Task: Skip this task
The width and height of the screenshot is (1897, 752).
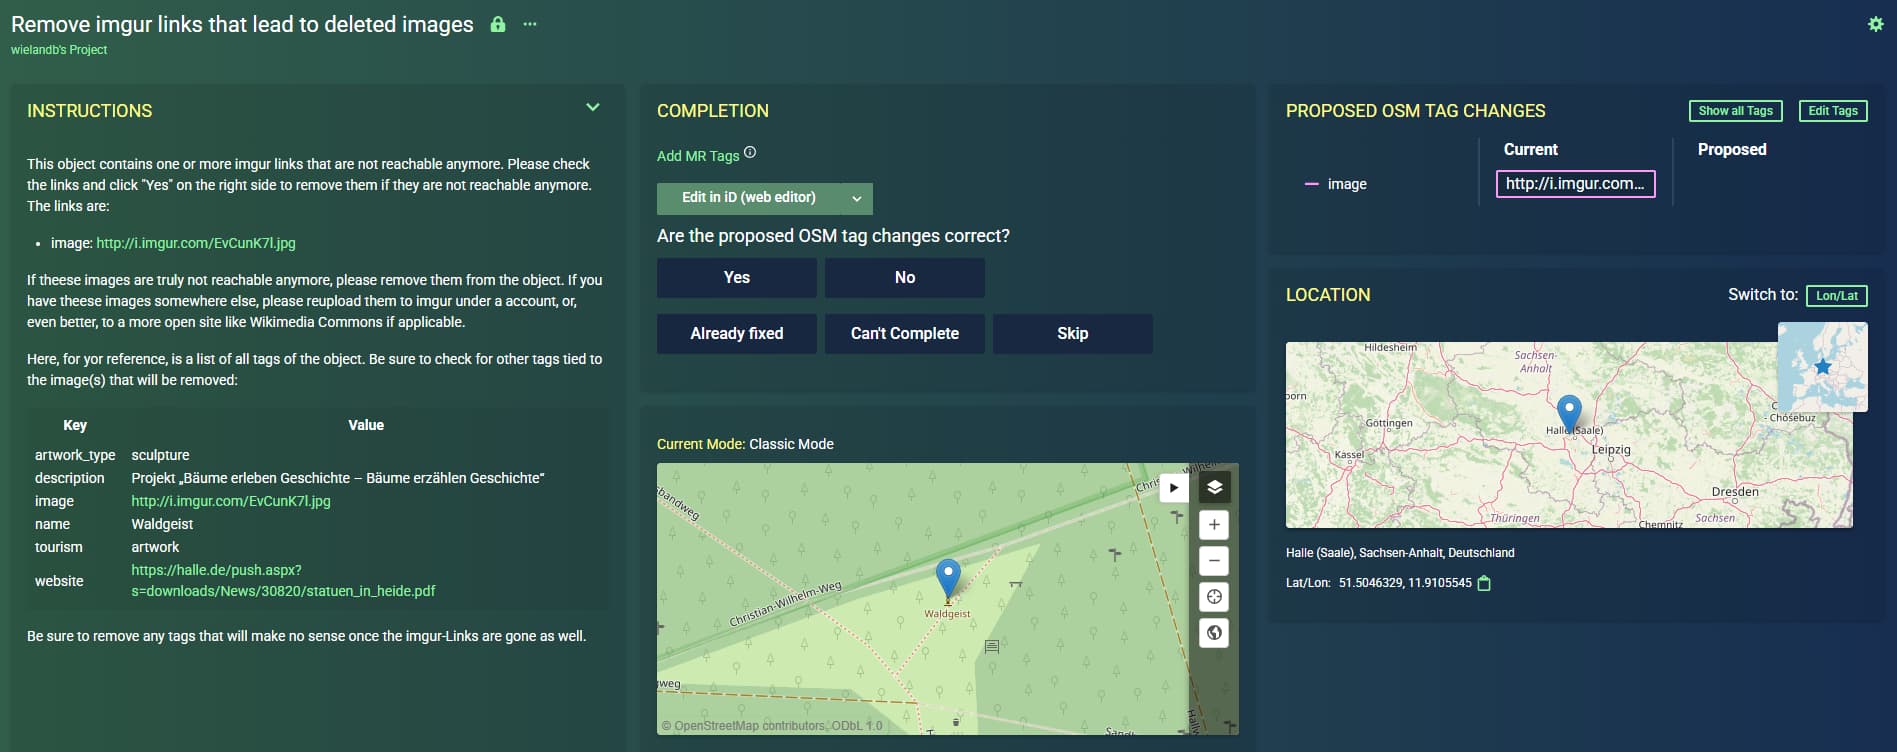Action: (1073, 334)
